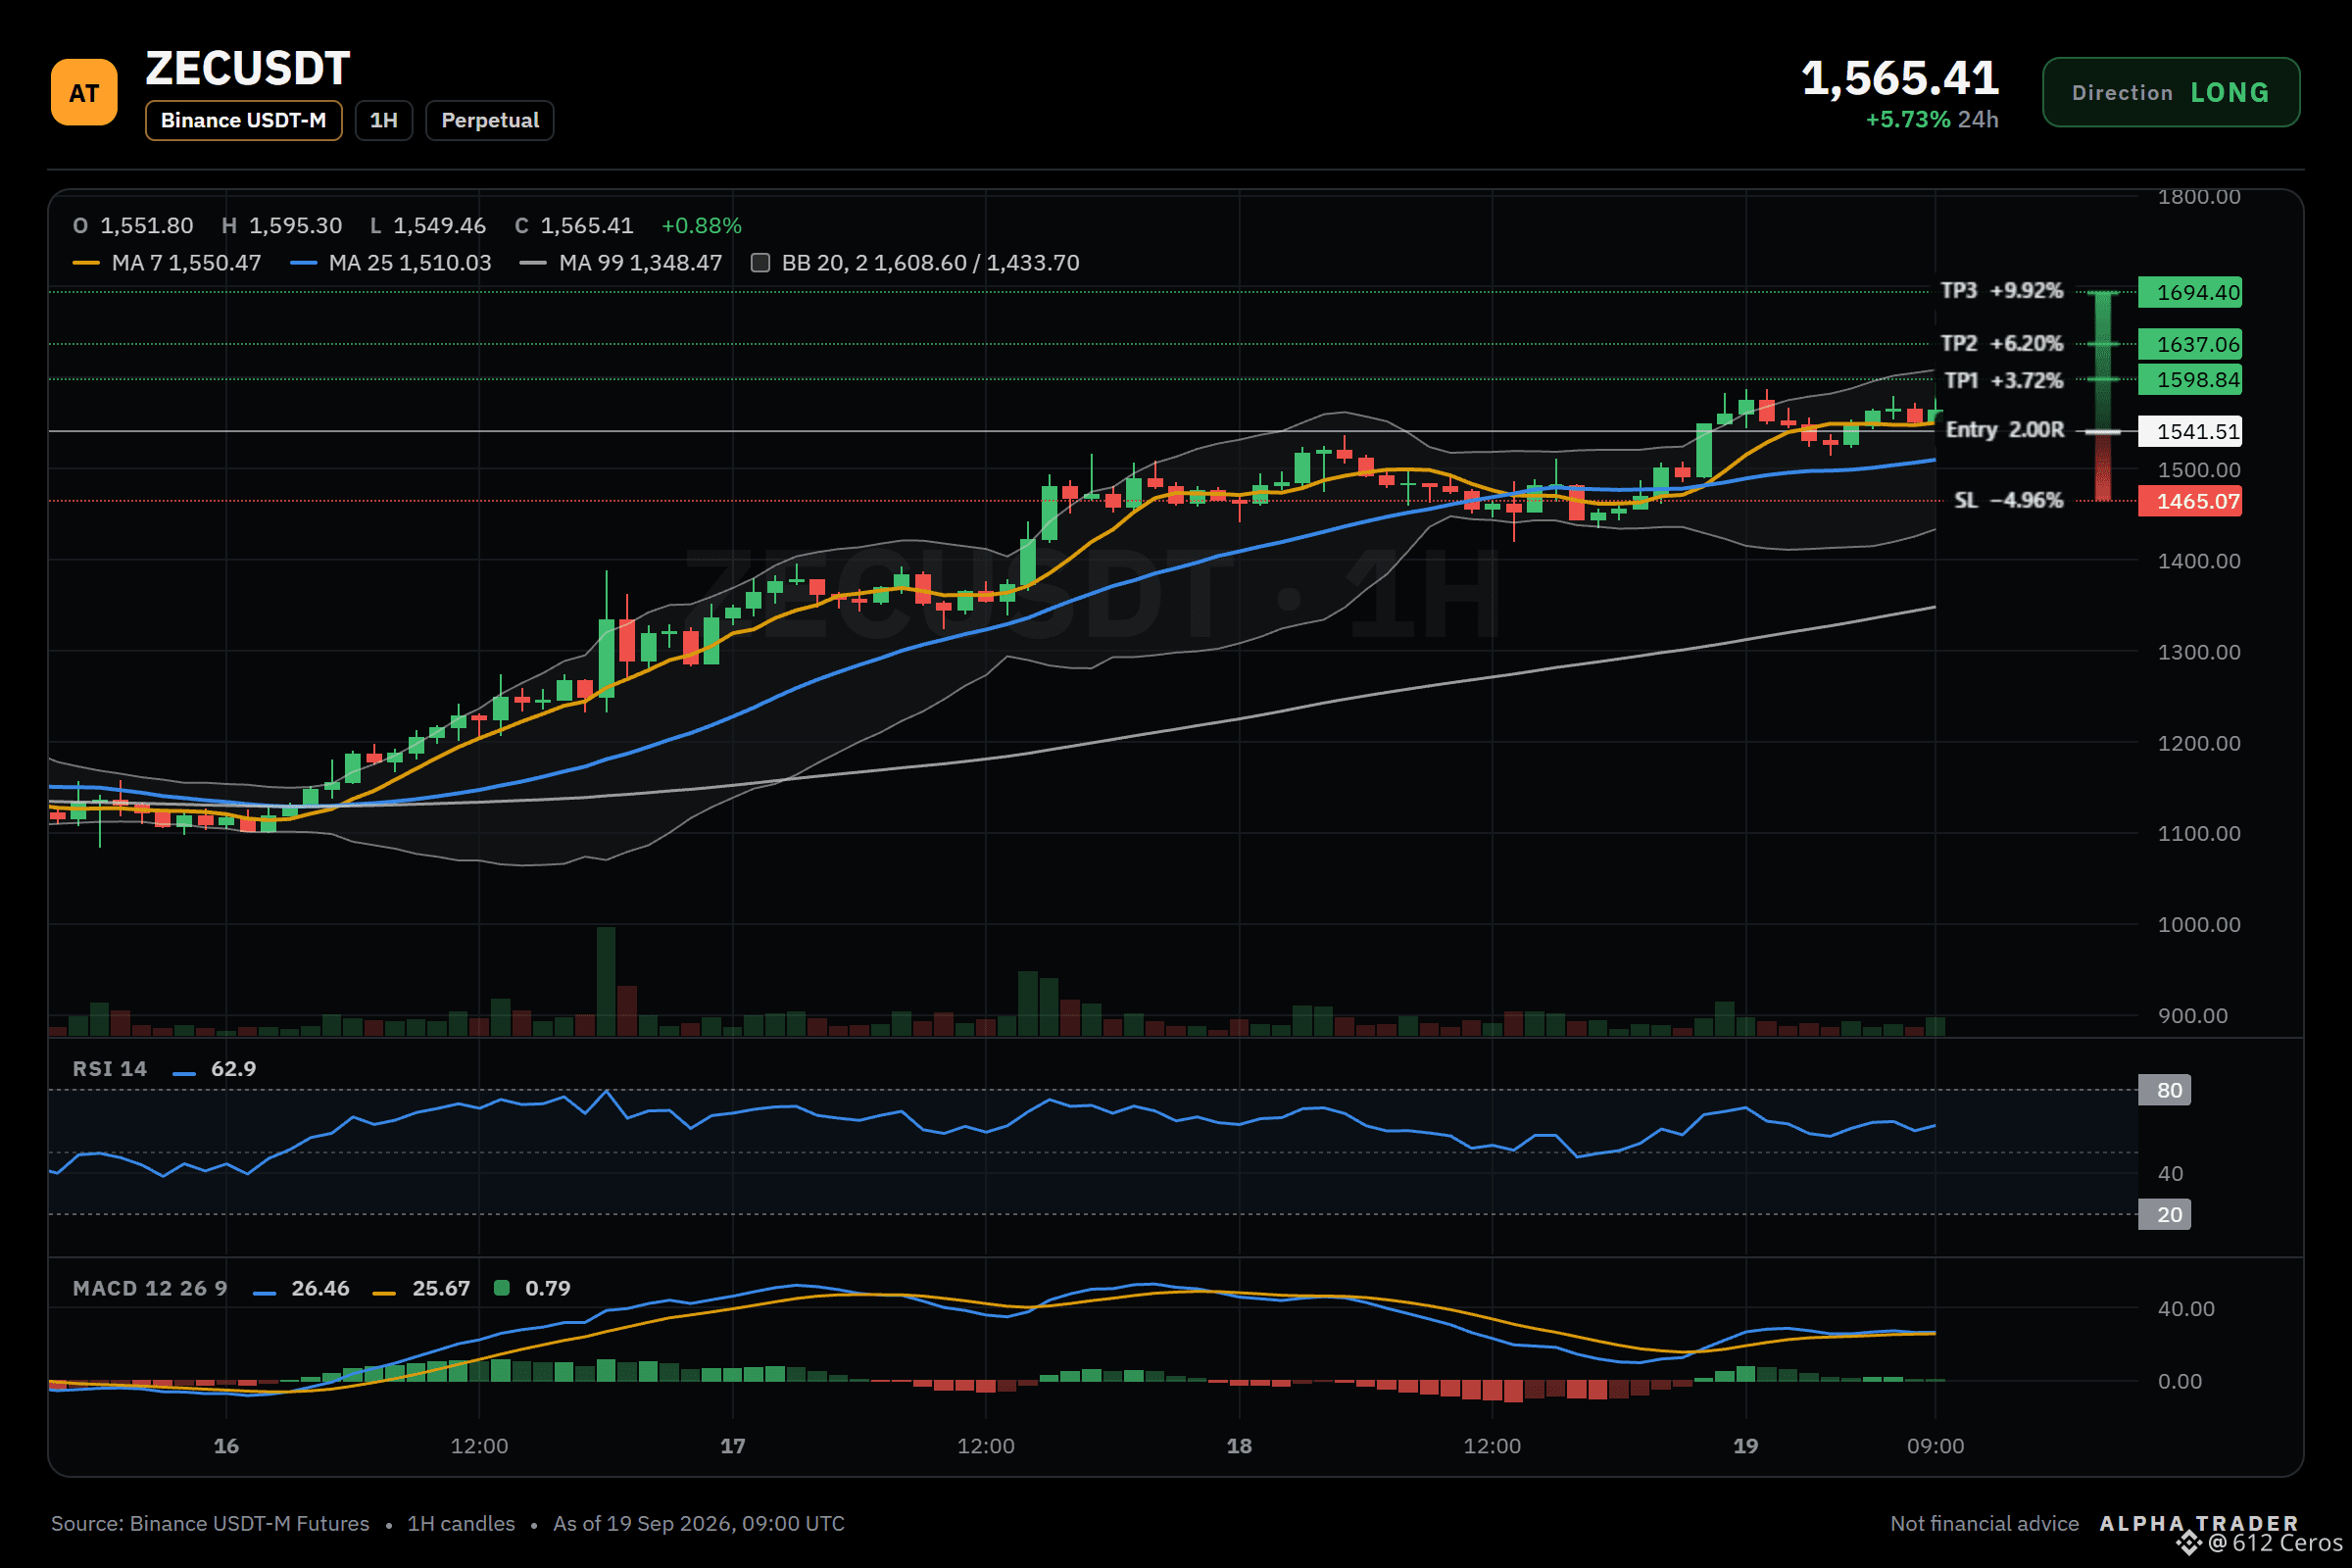Click the 09:00 time axis marker

(x=1935, y=1446)
